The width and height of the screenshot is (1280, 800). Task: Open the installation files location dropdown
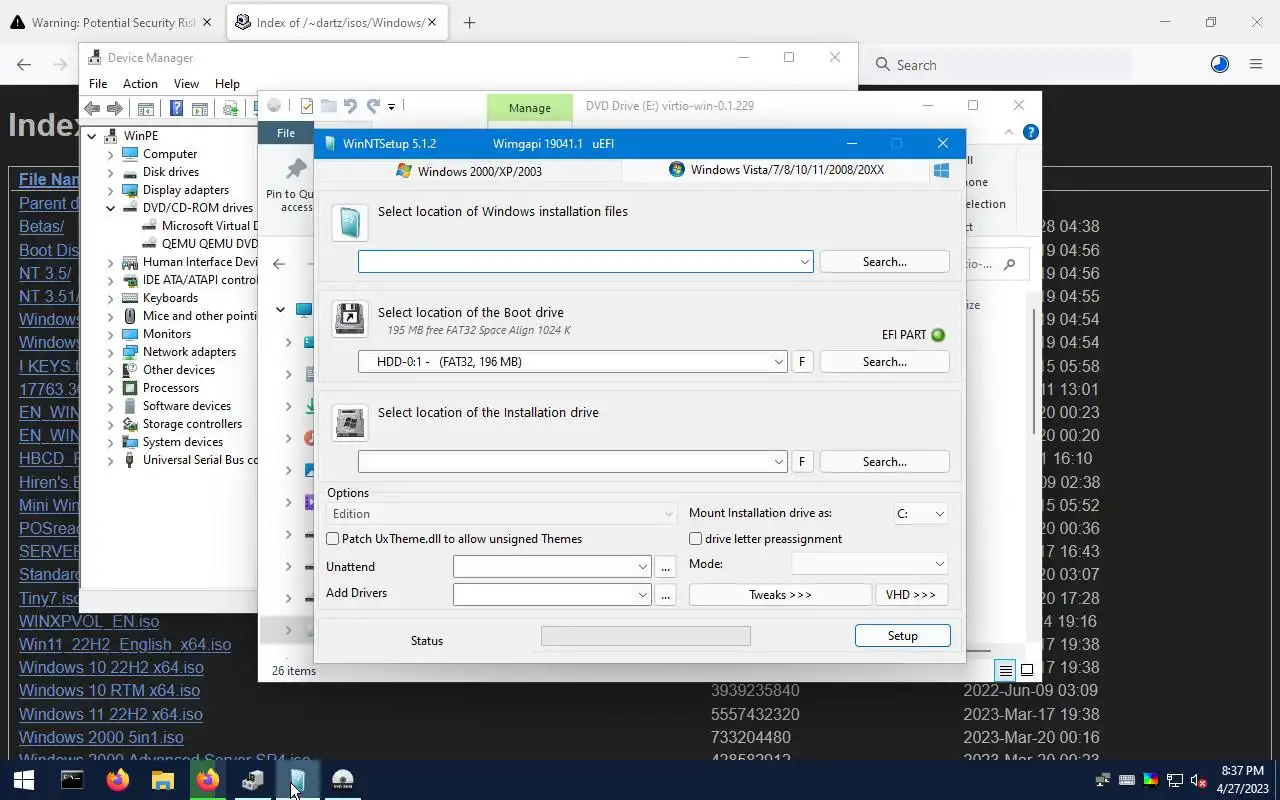[x=804, y=262]
